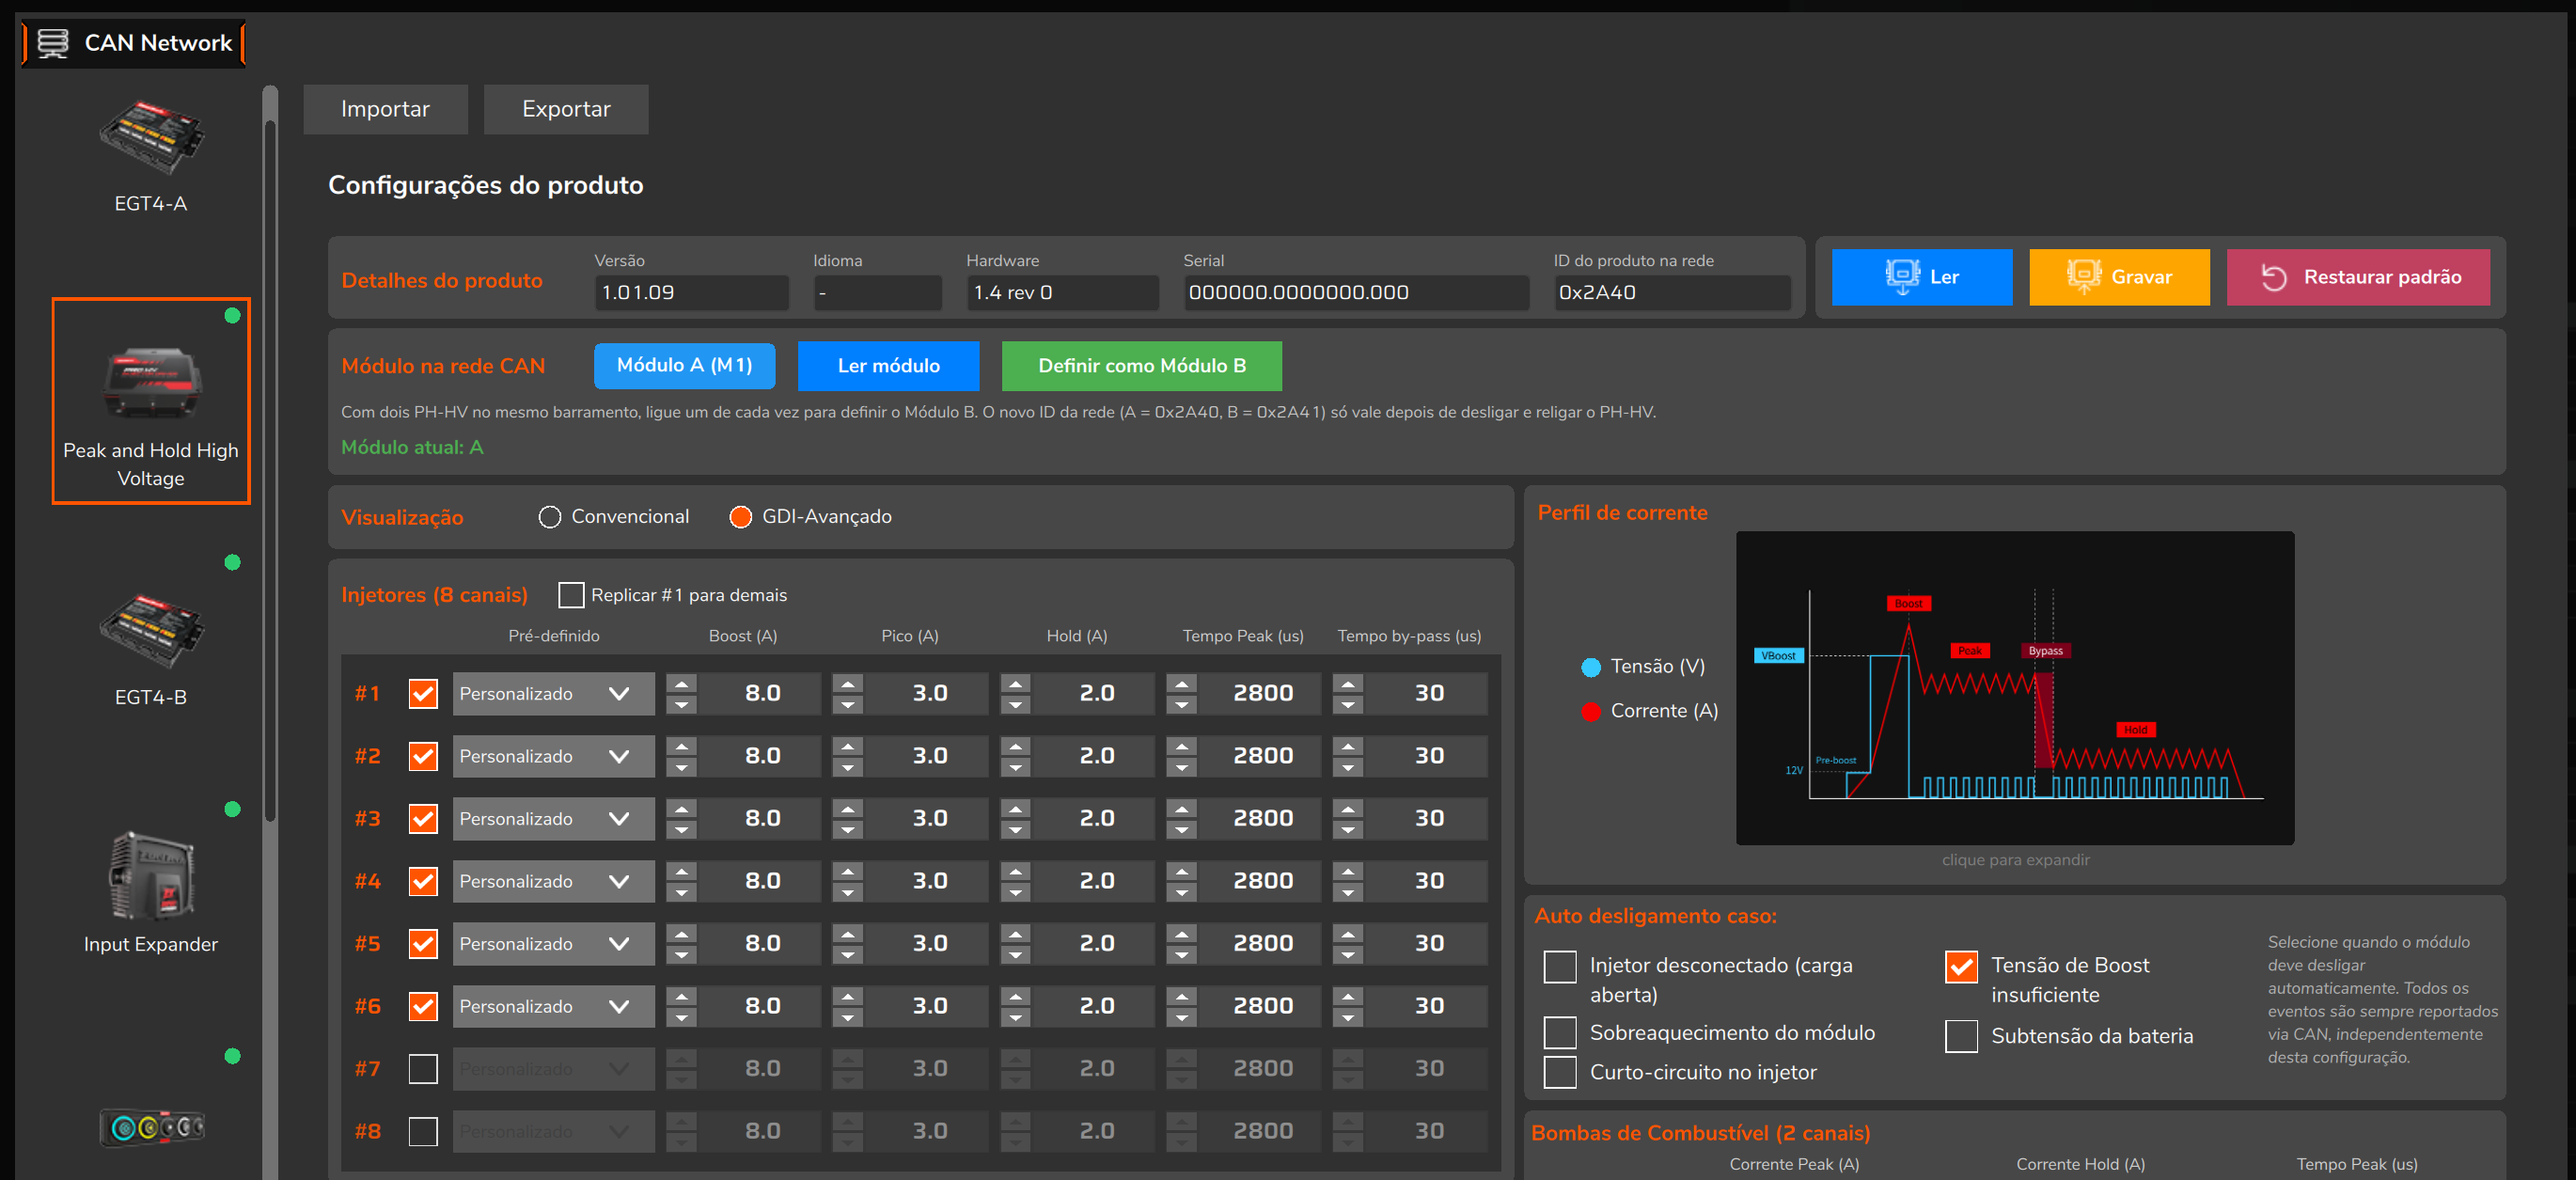Click the Exportar button

pos(566,109)
